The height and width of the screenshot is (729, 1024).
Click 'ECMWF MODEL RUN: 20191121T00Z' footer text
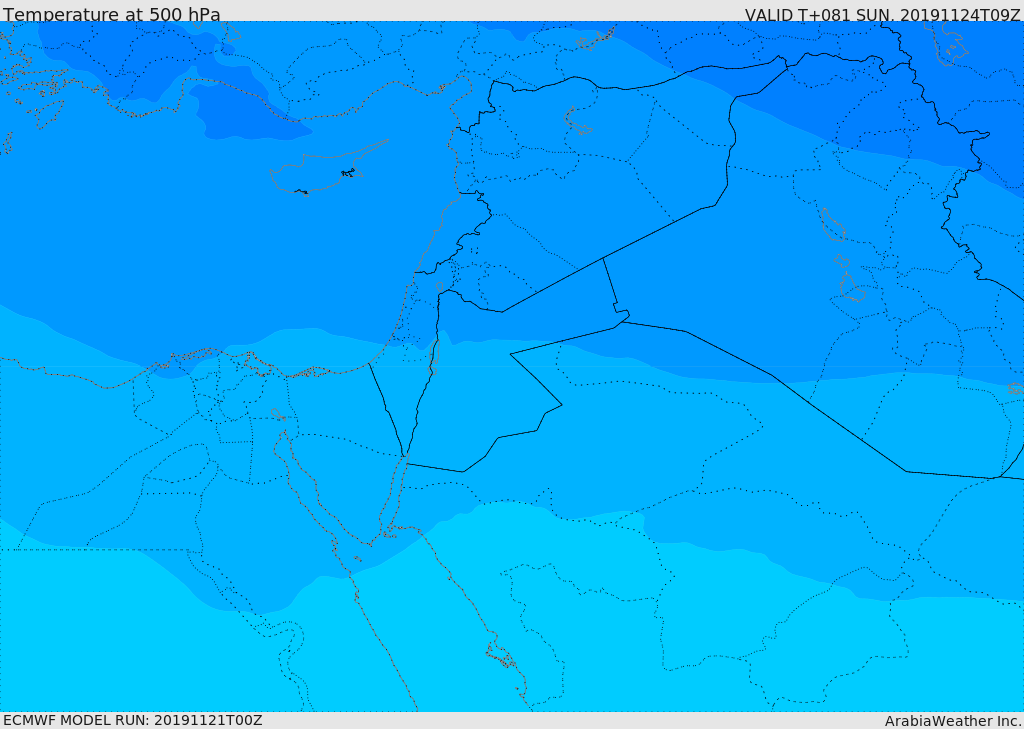pos(133,720)
